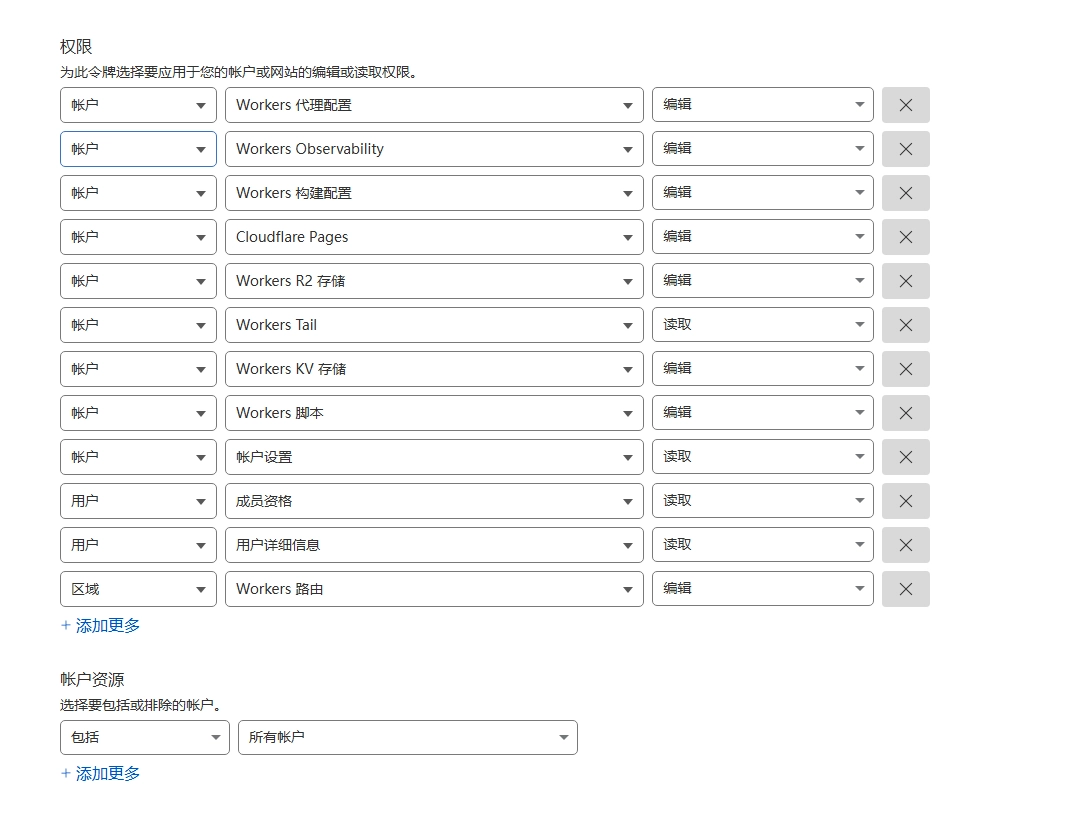The height and width of the screenshot is (818, 1073).
Task: Open access level dropdown for Workers Tail
Action: coord(762,325)
